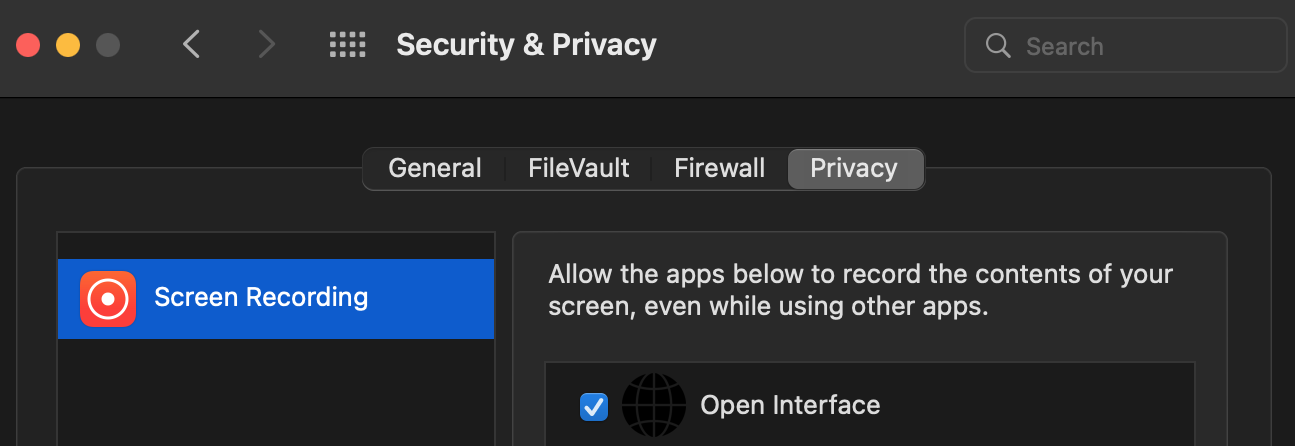Viewport: 1295px width, 446px height.
Task: Switch to the Firewall tab
Action: [x=720, y=168]
